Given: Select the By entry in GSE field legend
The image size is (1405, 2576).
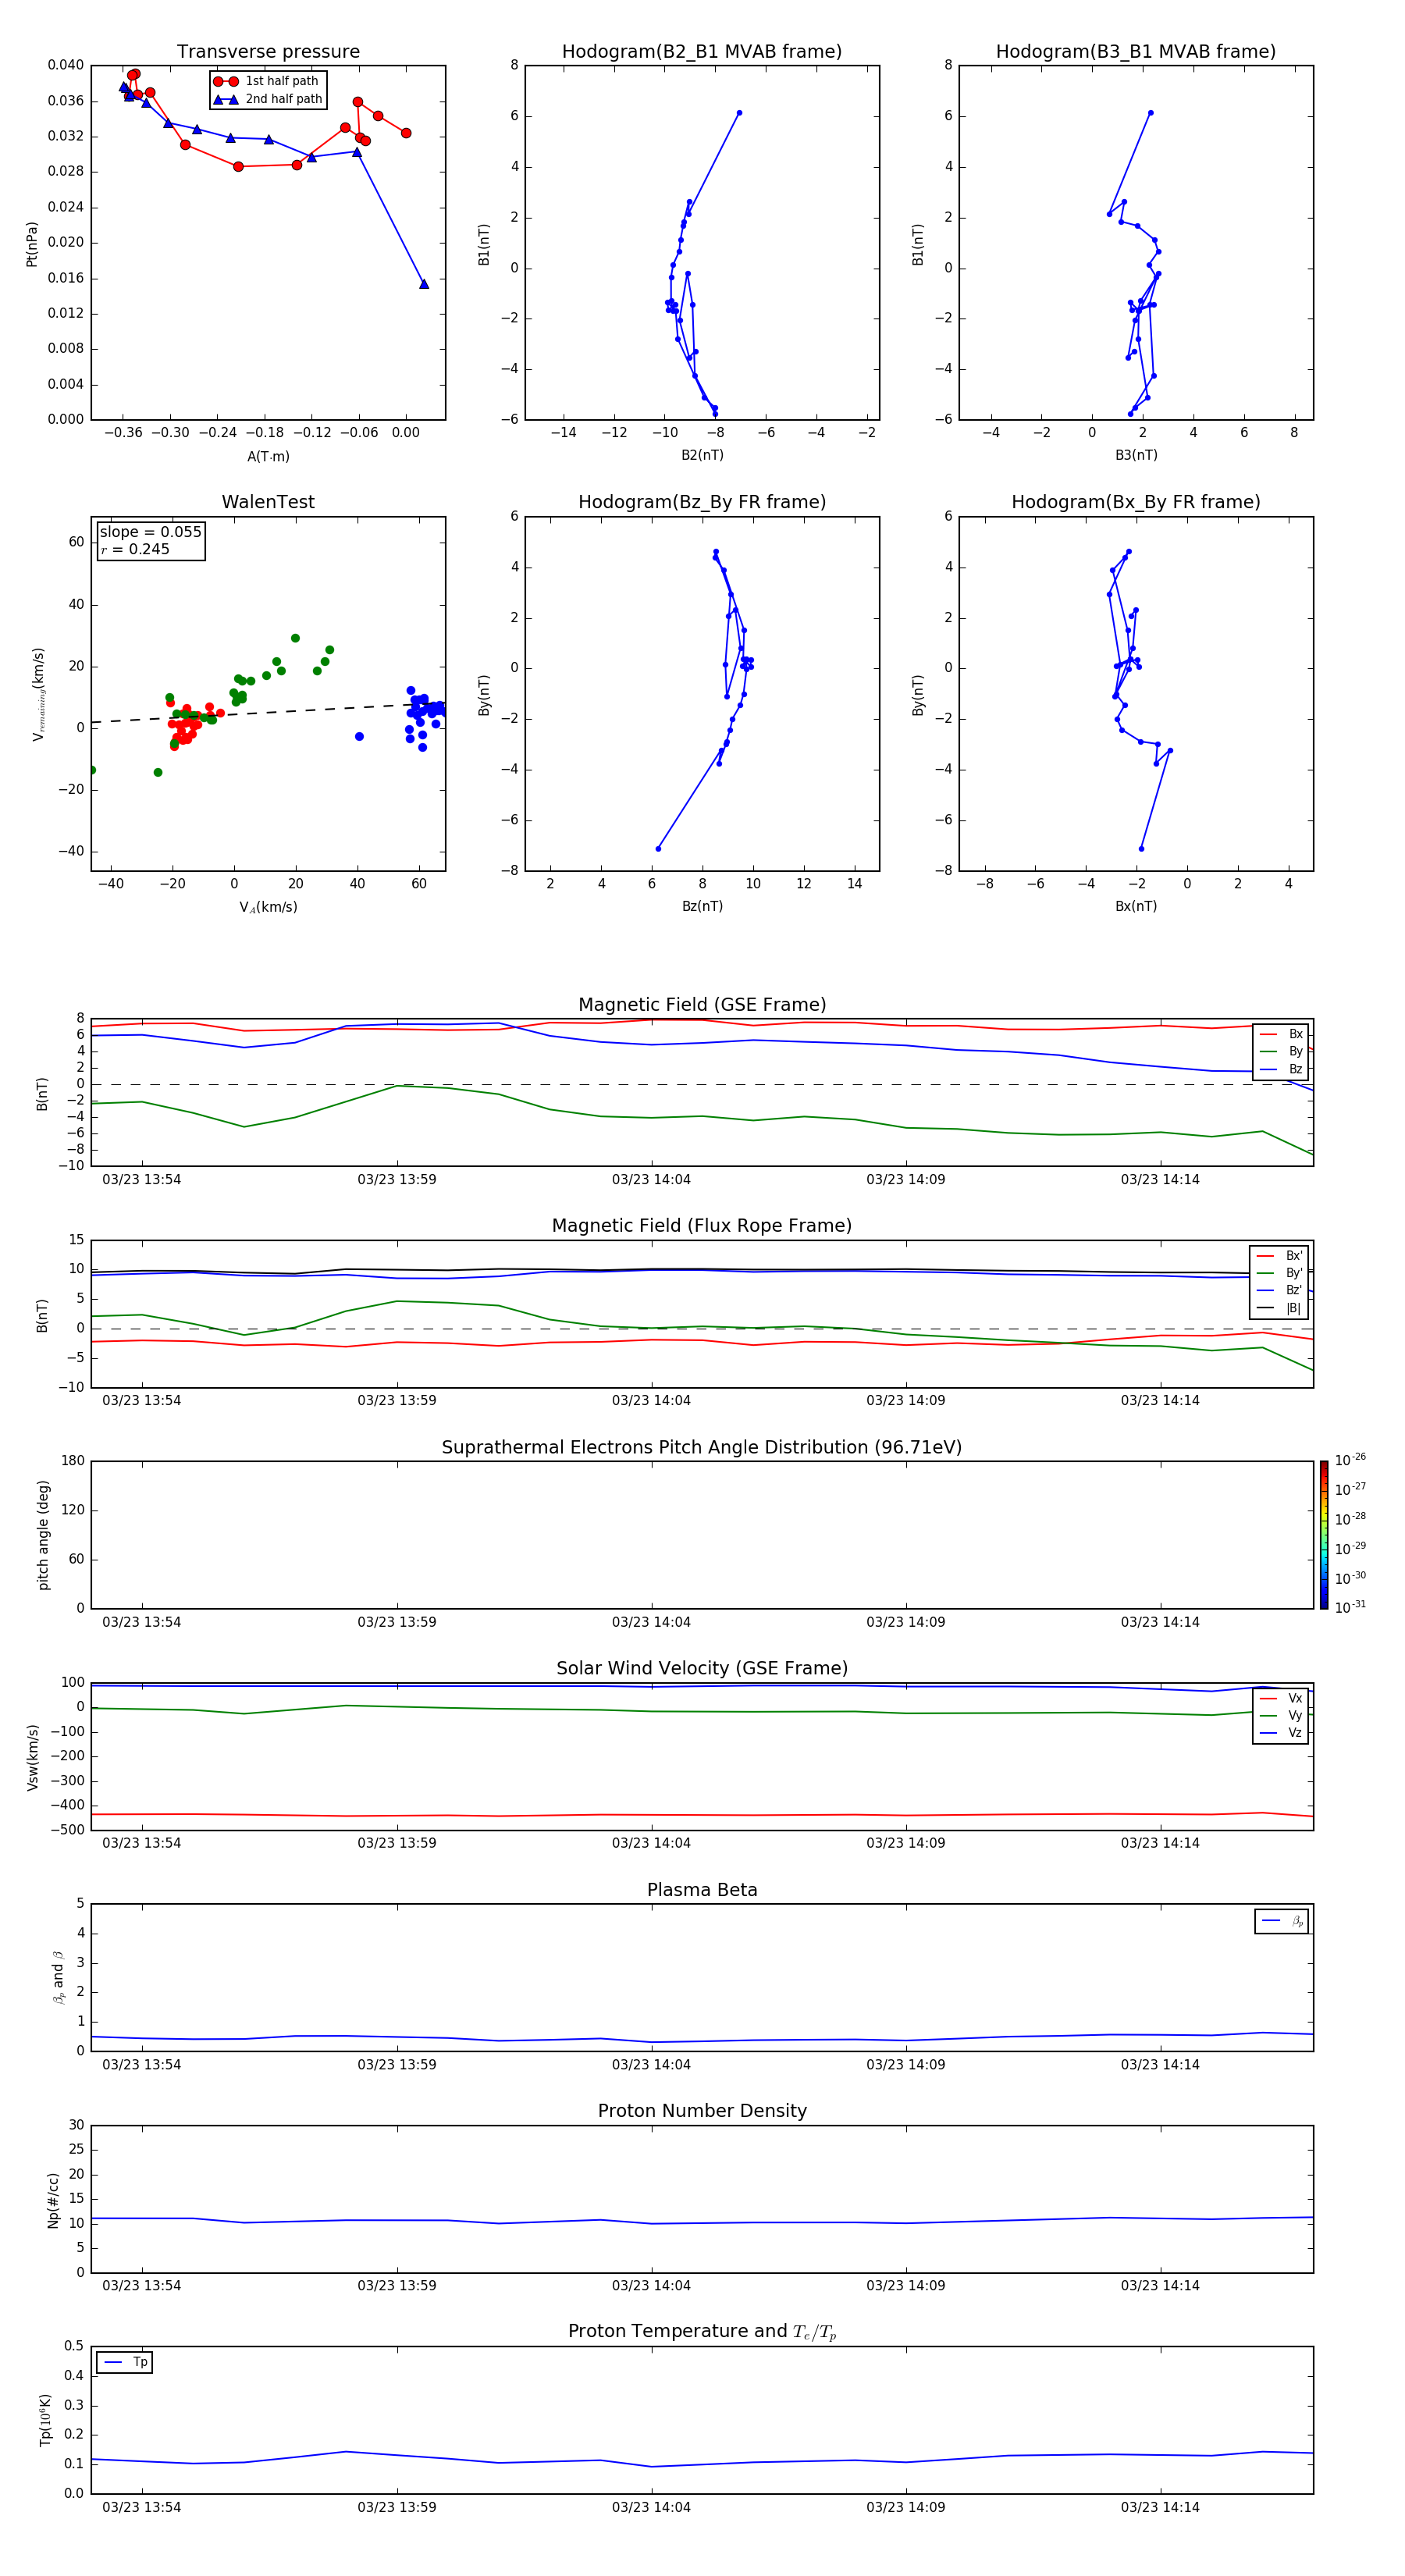Looking at the screenshot, I should click(1281, 1051).
